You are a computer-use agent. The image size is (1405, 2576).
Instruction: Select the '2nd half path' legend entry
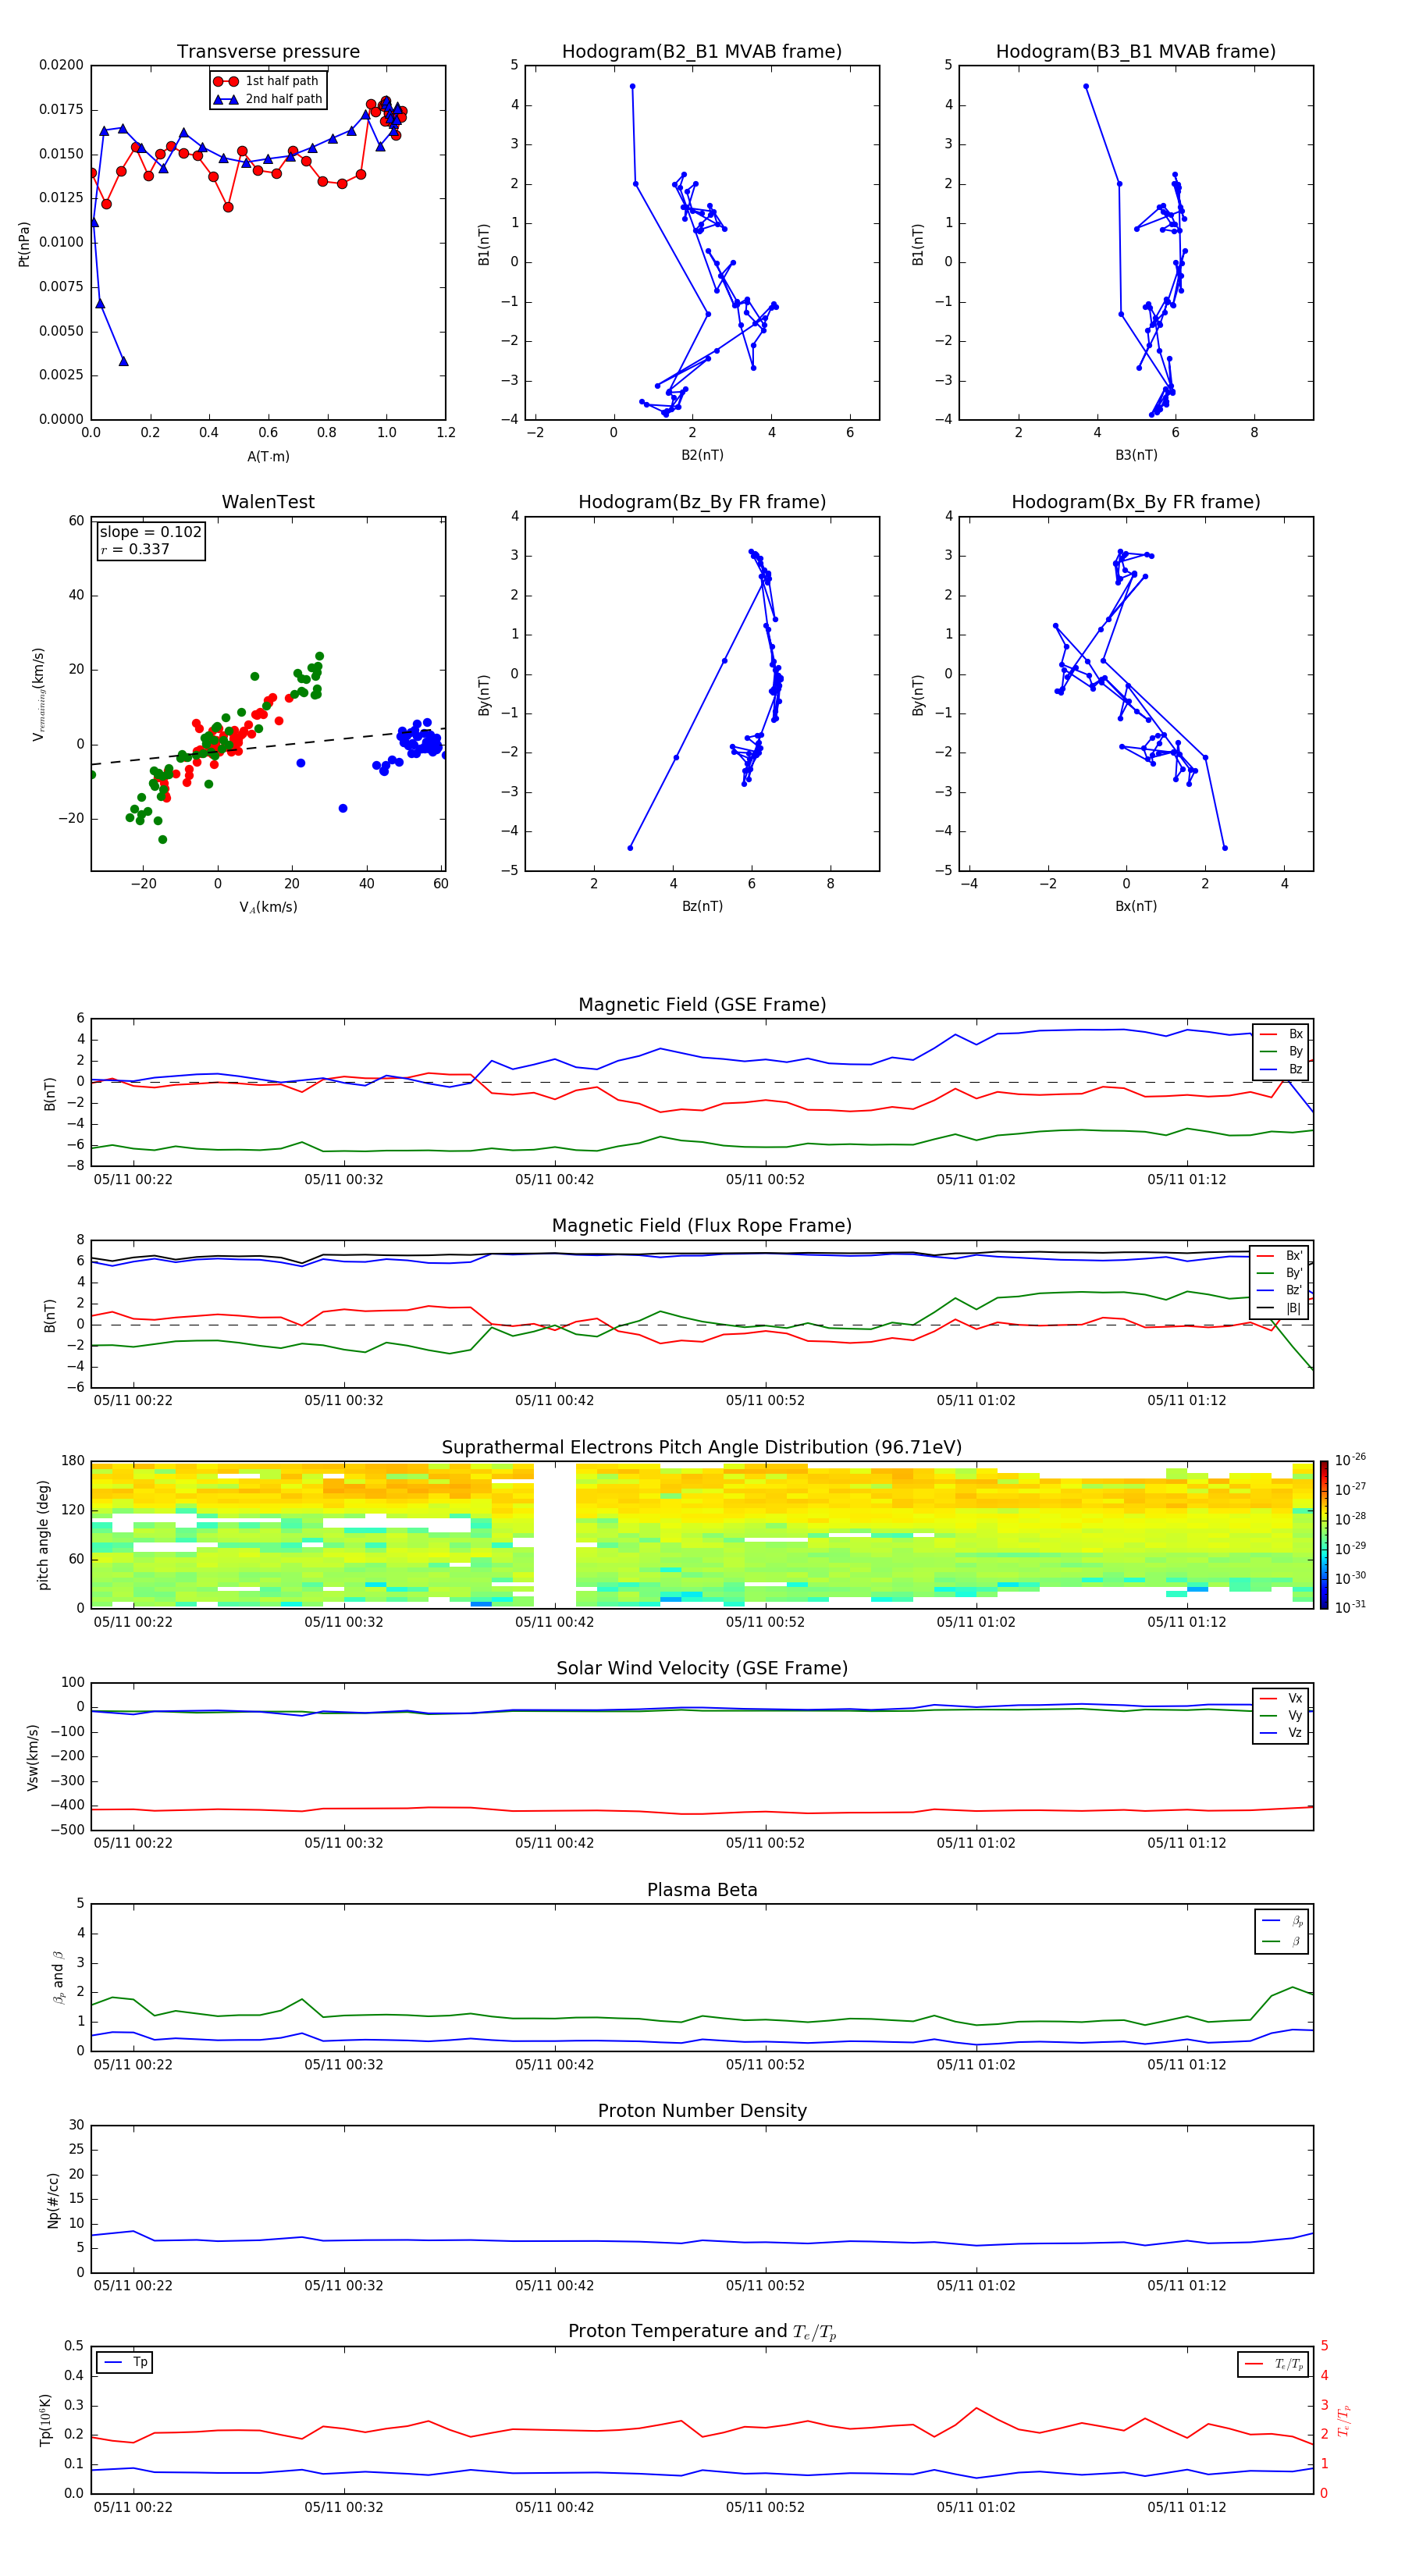268,99
